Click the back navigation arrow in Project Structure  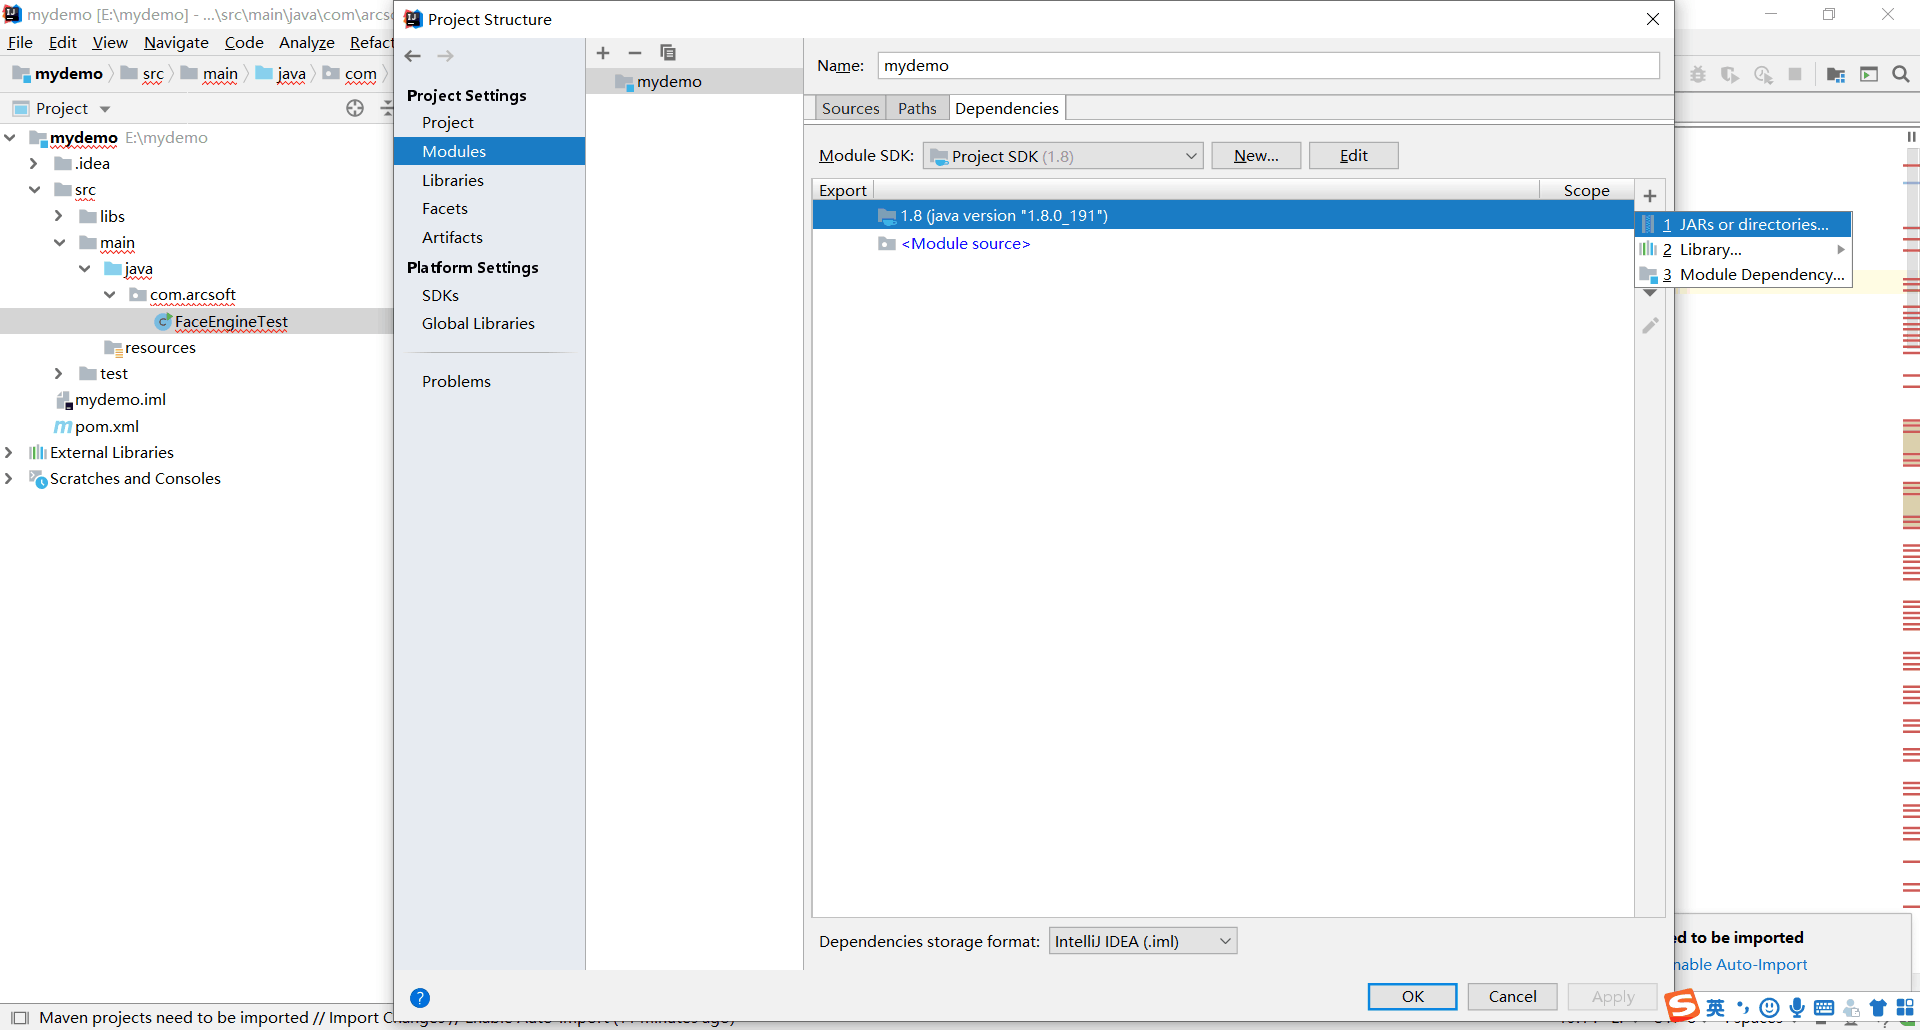tap(412, 56)
